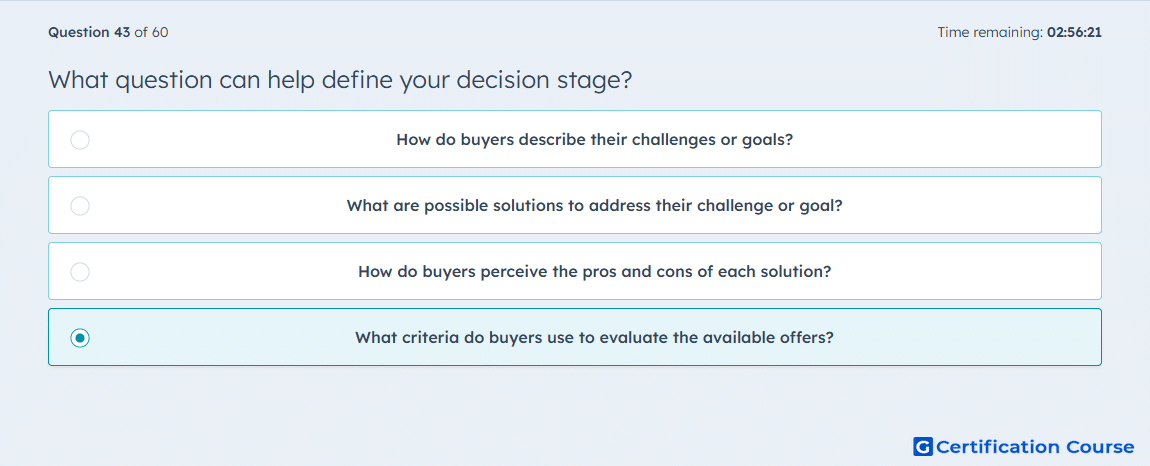Click the 'Time remaining:' label
Screen dimensions: 1150x466
tap(990, 32)
